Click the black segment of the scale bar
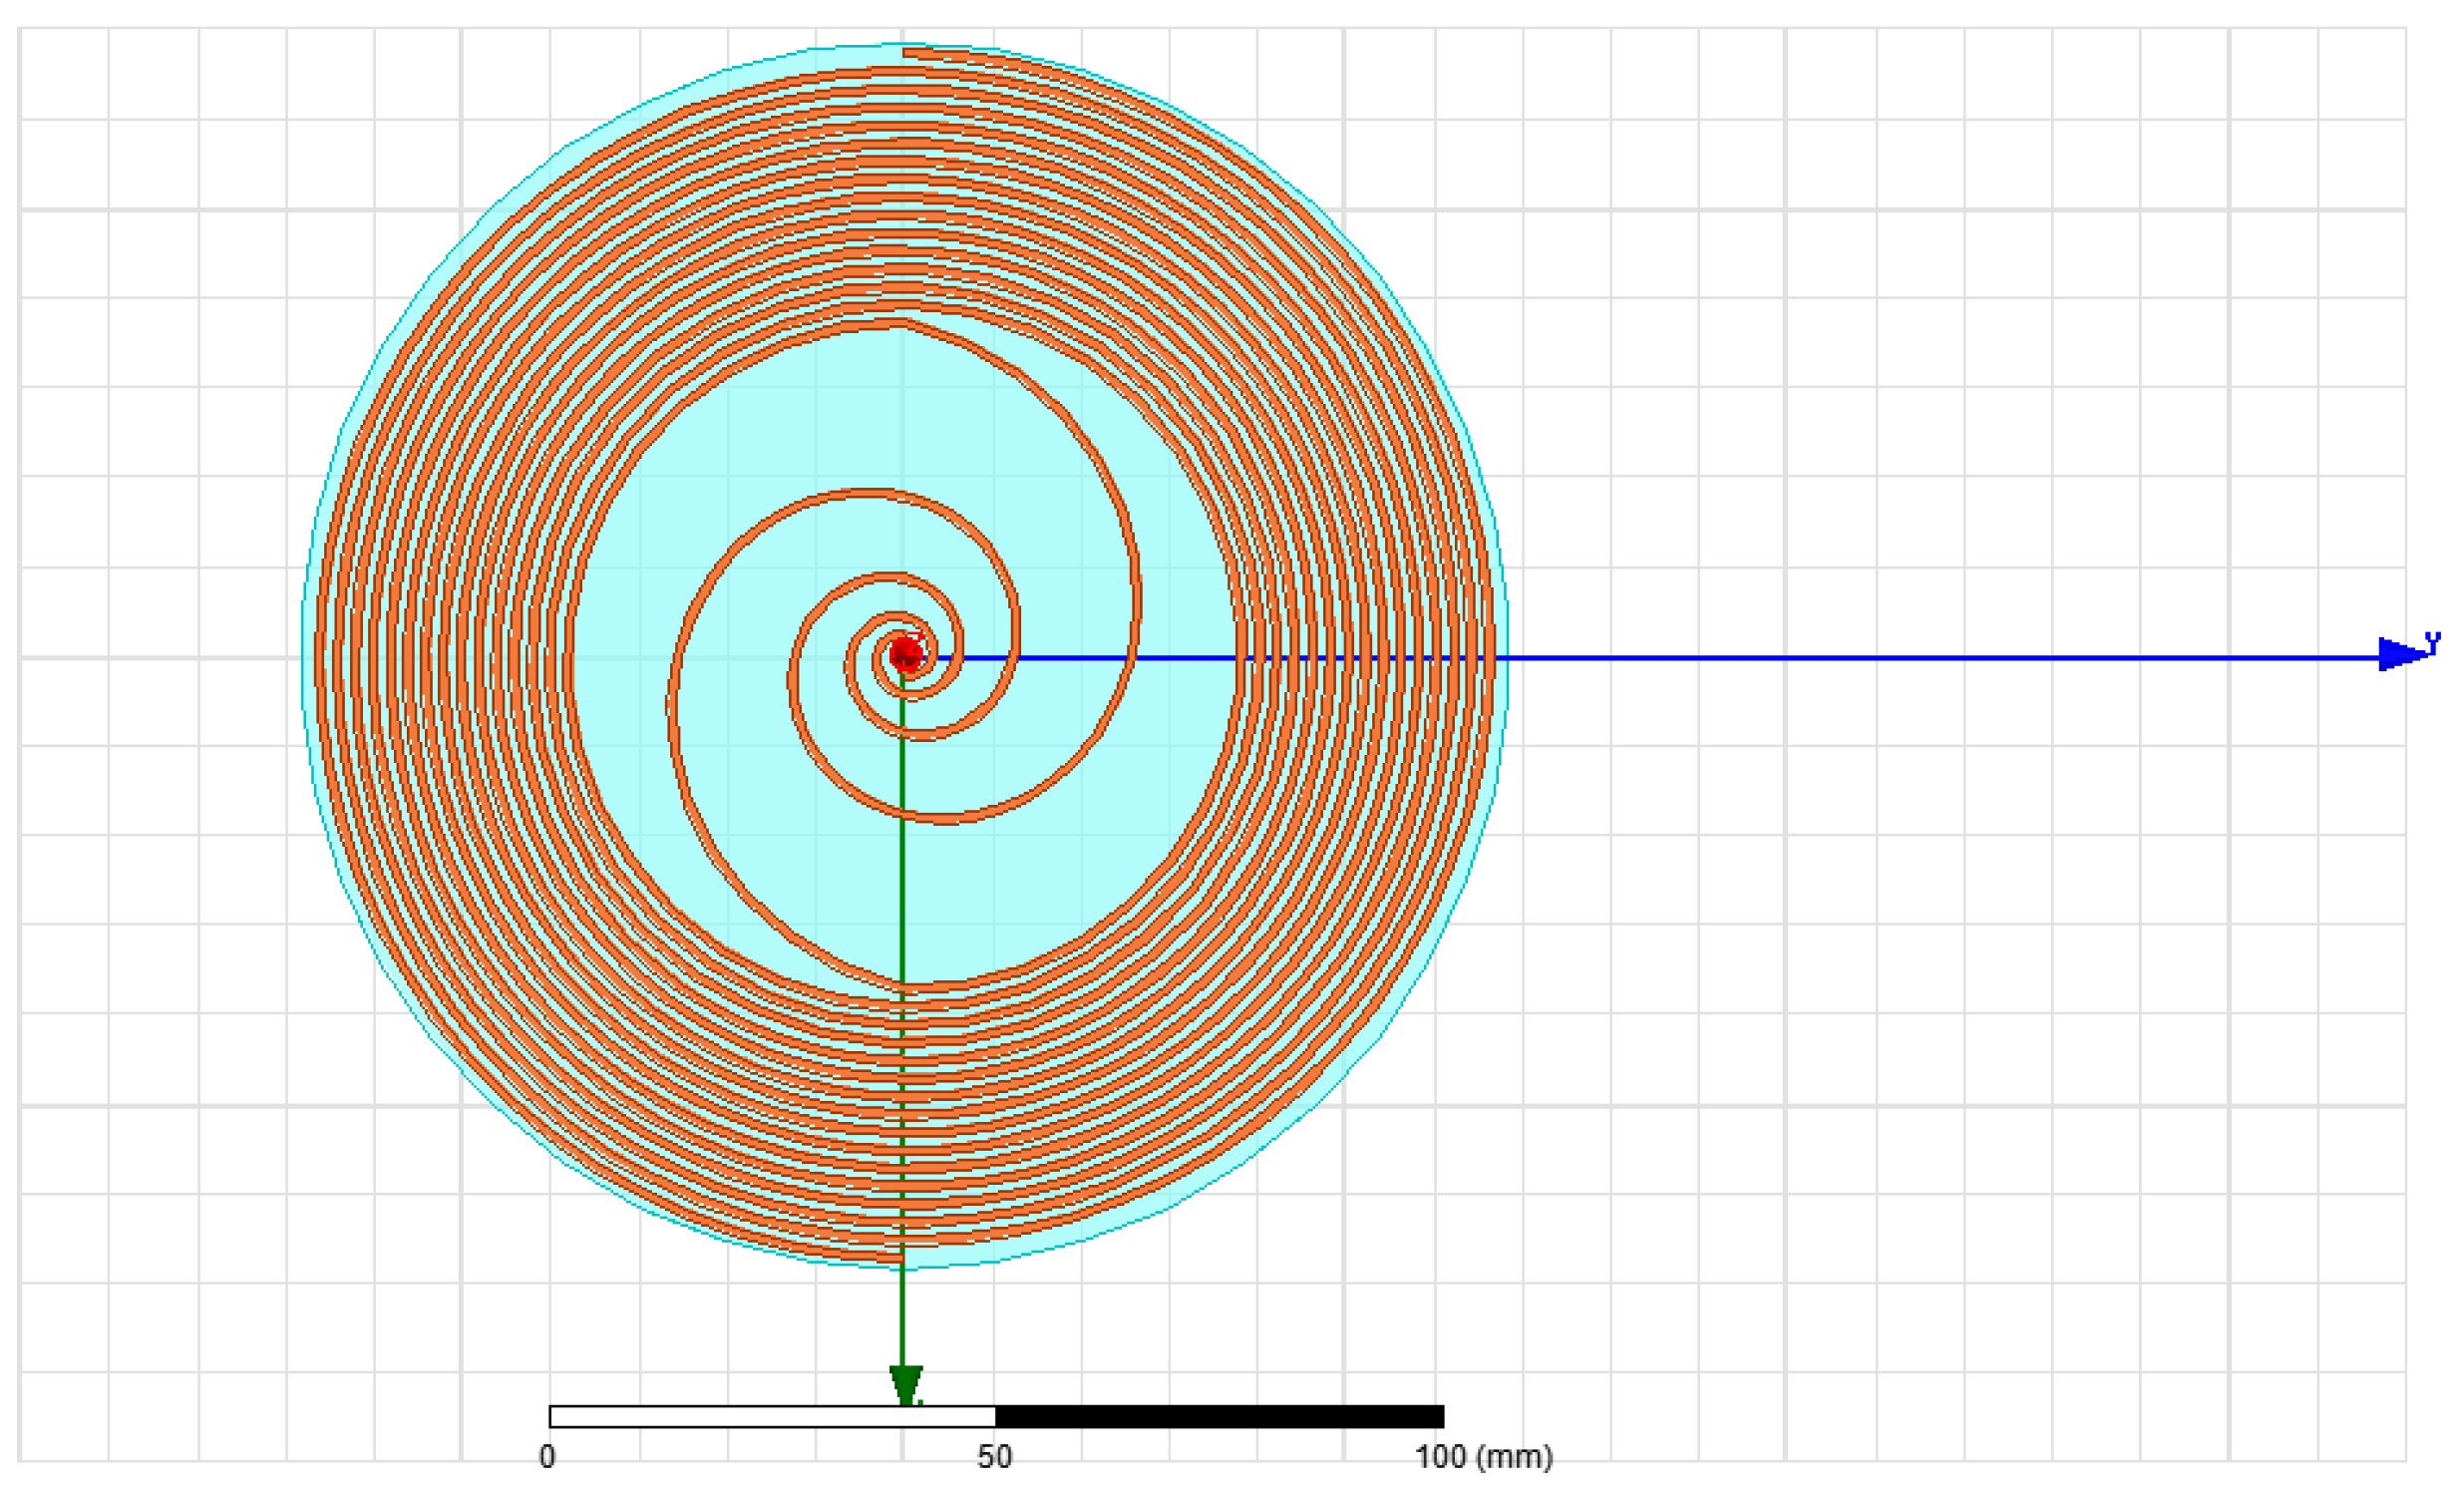 (1220, 1416)
